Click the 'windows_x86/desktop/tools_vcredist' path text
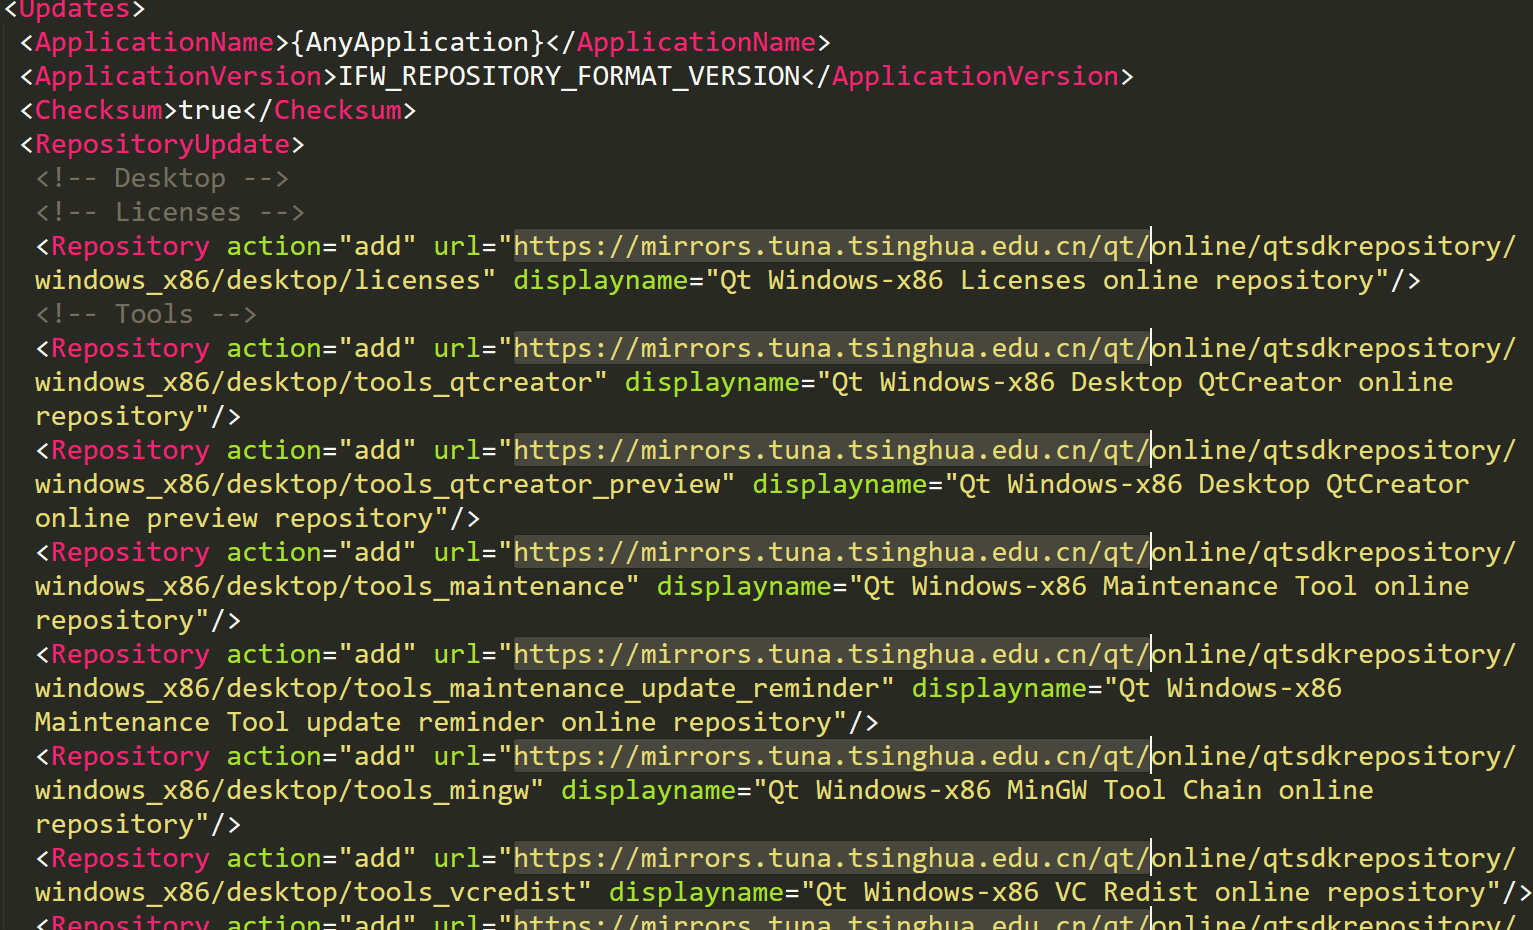The height and width of the screenshot is (930, 1533). [x=306, y=892]
